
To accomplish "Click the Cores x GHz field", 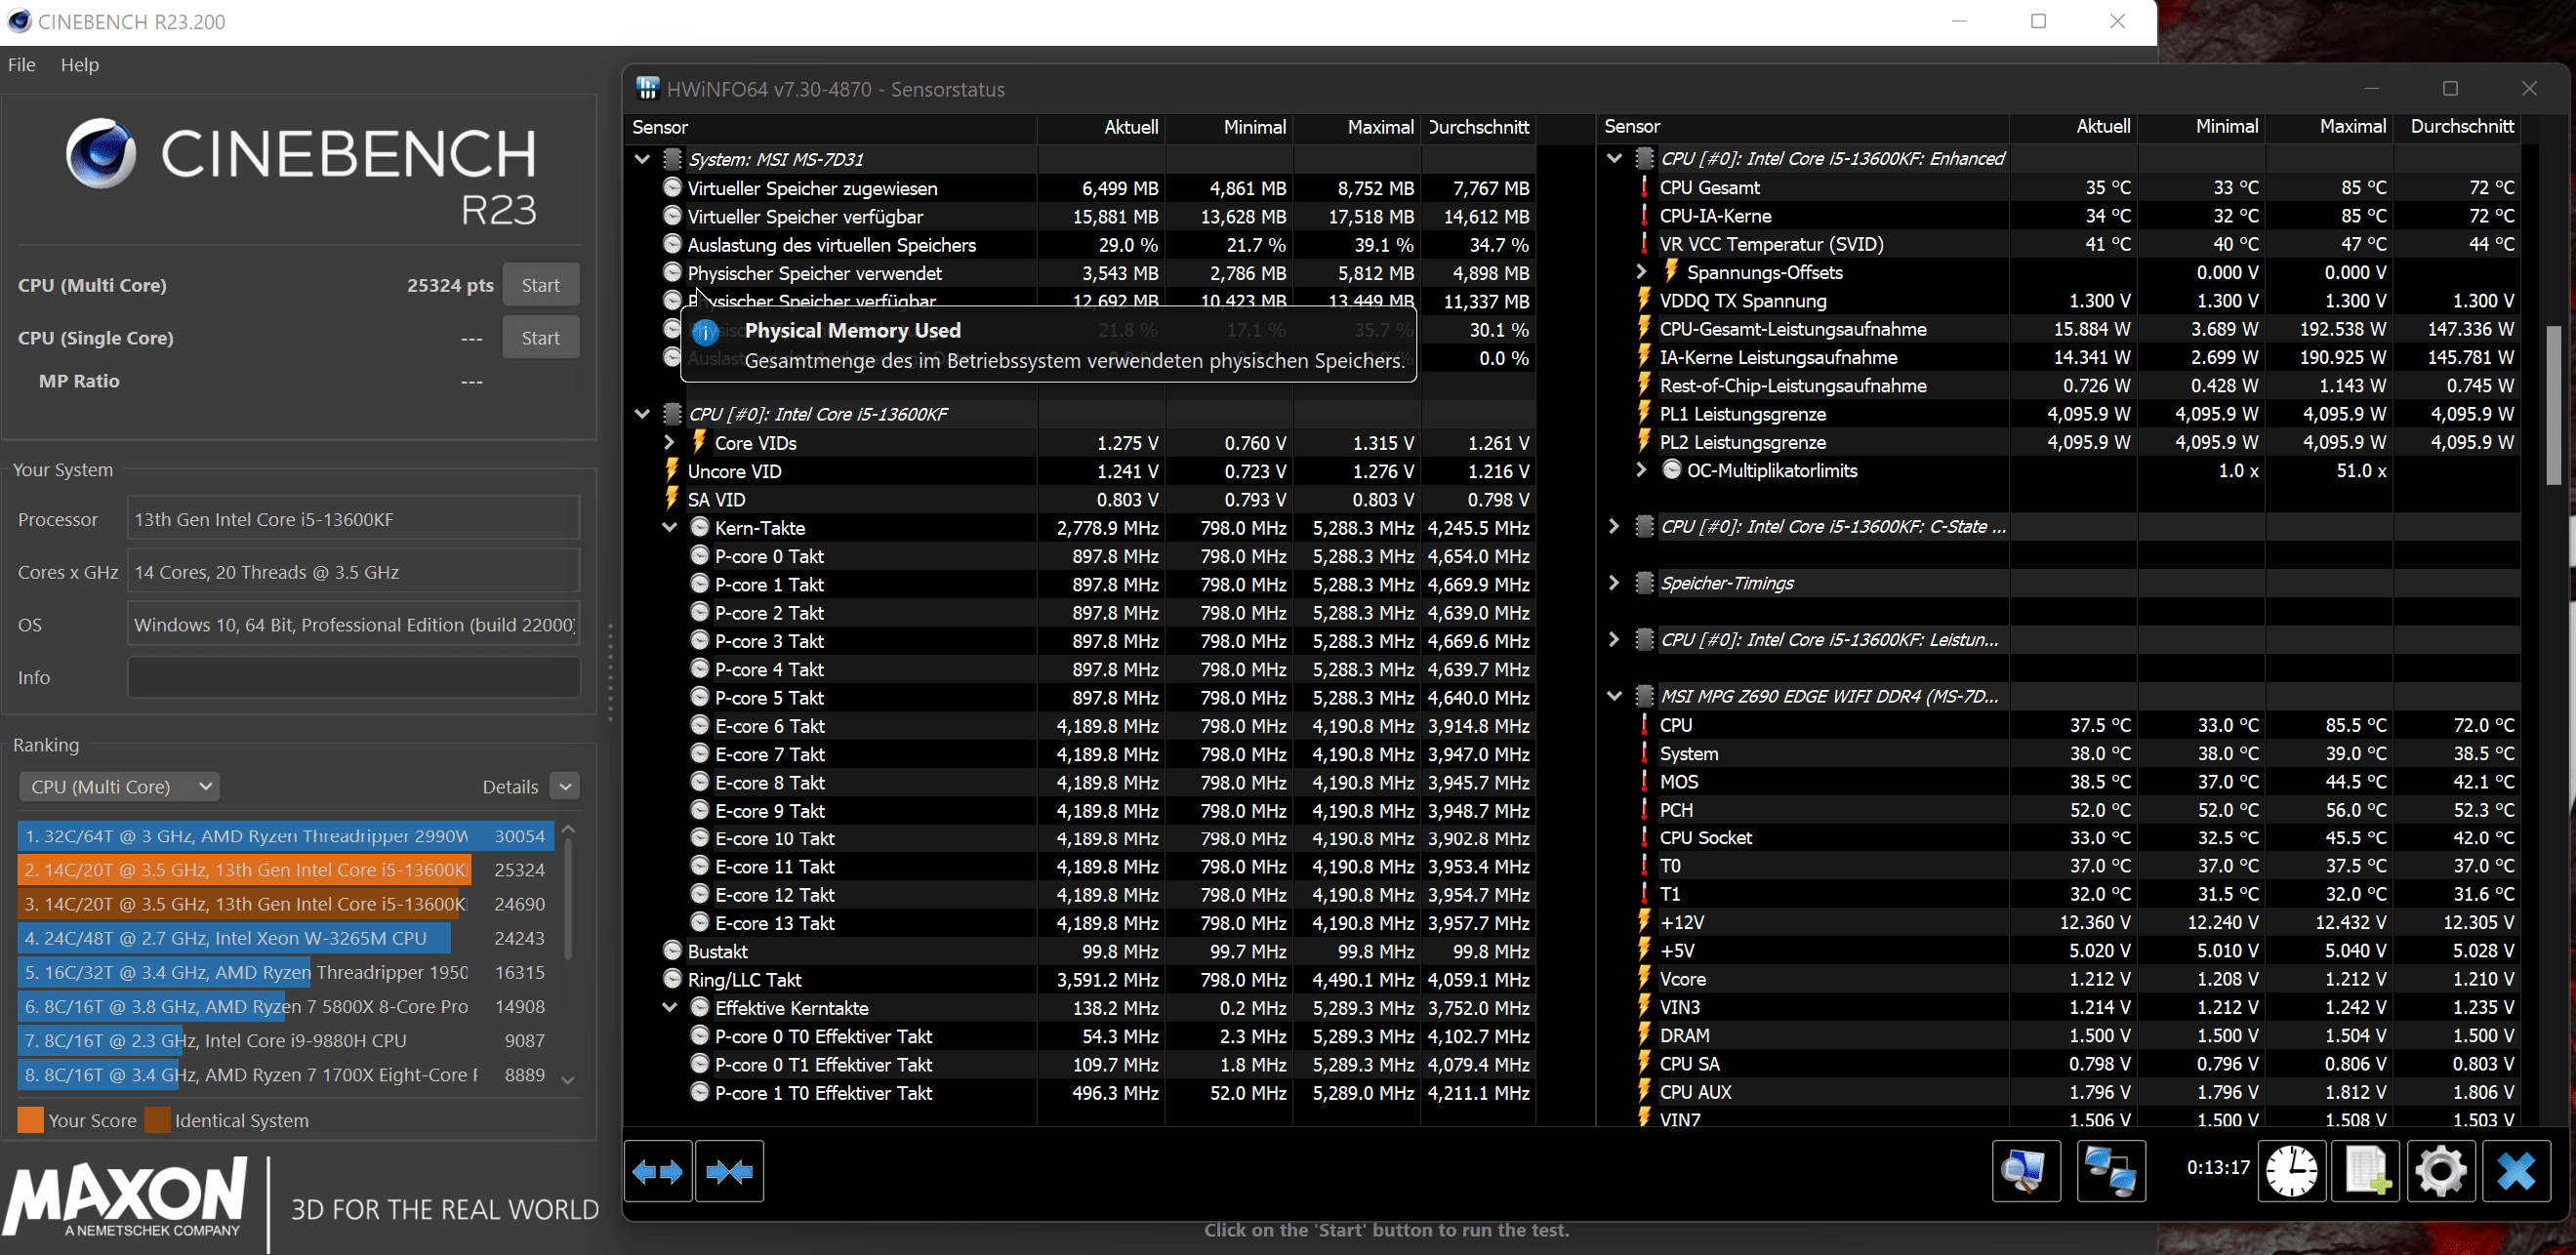I will pos(354,572).
